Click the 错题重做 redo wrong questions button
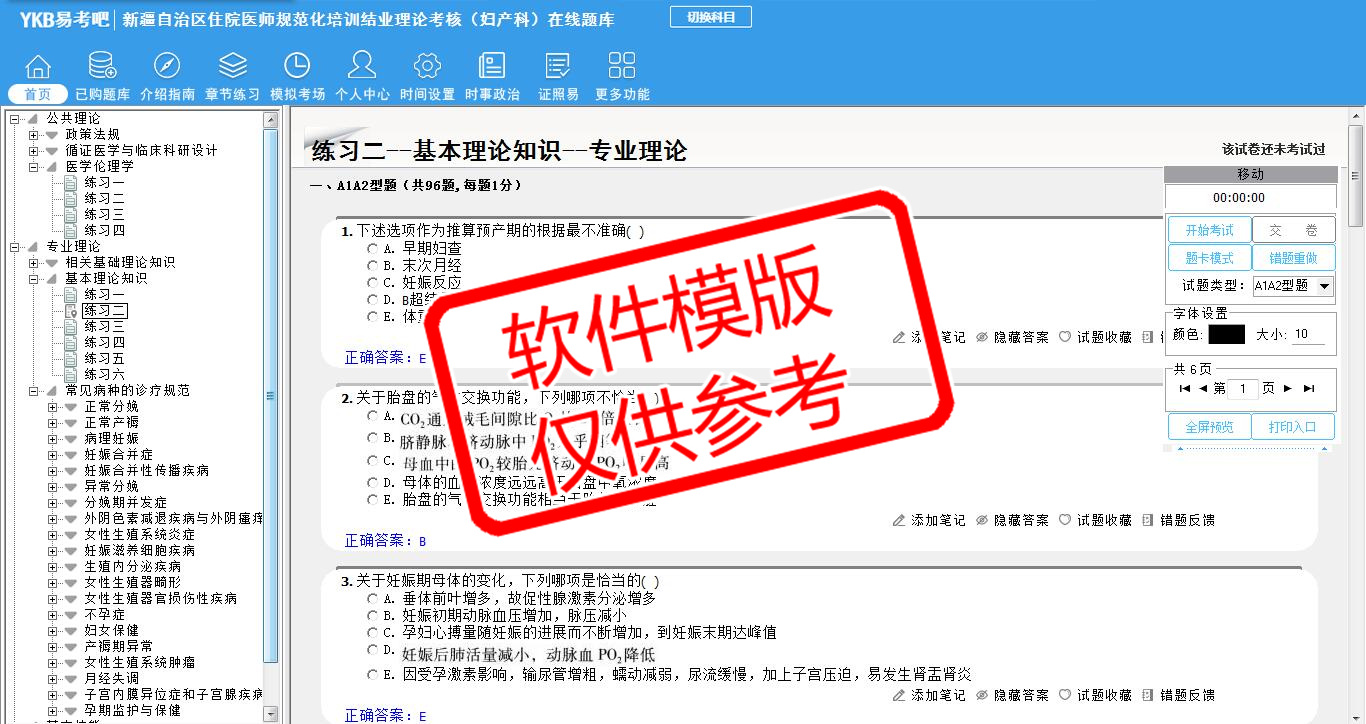This screenshot has height=724, width=1366. point(1294,258)
